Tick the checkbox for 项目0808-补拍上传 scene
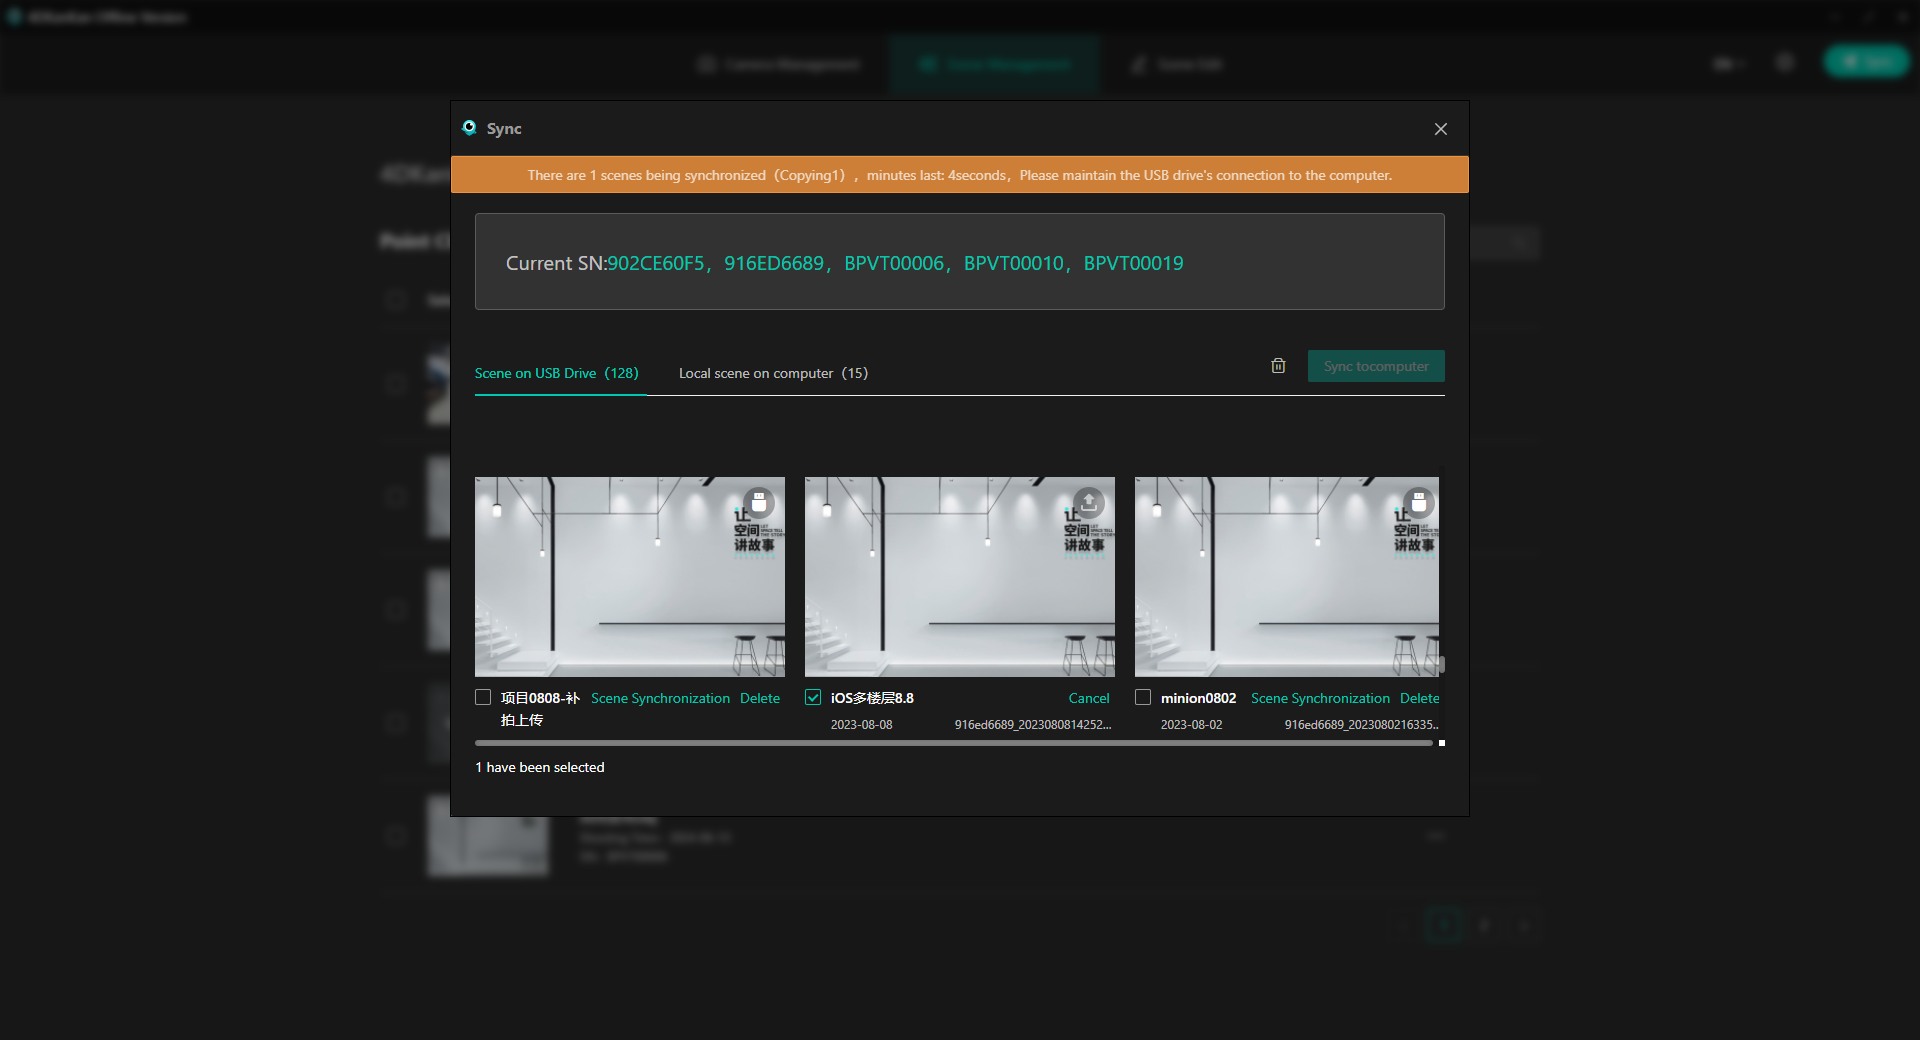 pyautogui.click(x=483, y=698)
